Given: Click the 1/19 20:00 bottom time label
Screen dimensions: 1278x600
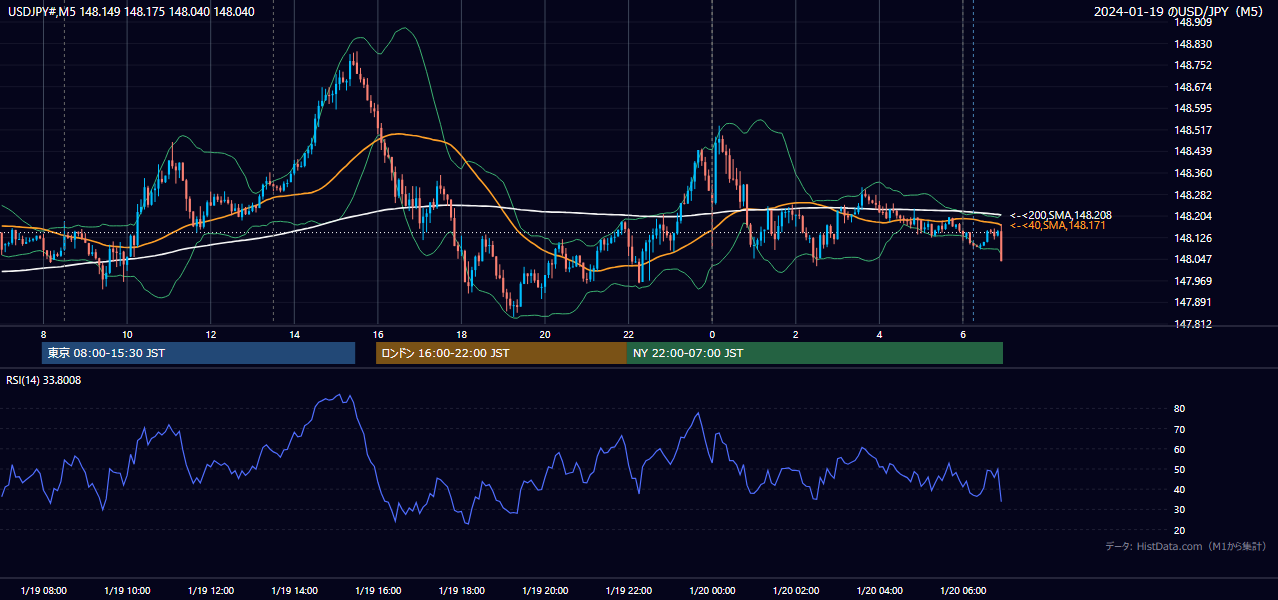Looking at the screenshot, I should (545, 591).
